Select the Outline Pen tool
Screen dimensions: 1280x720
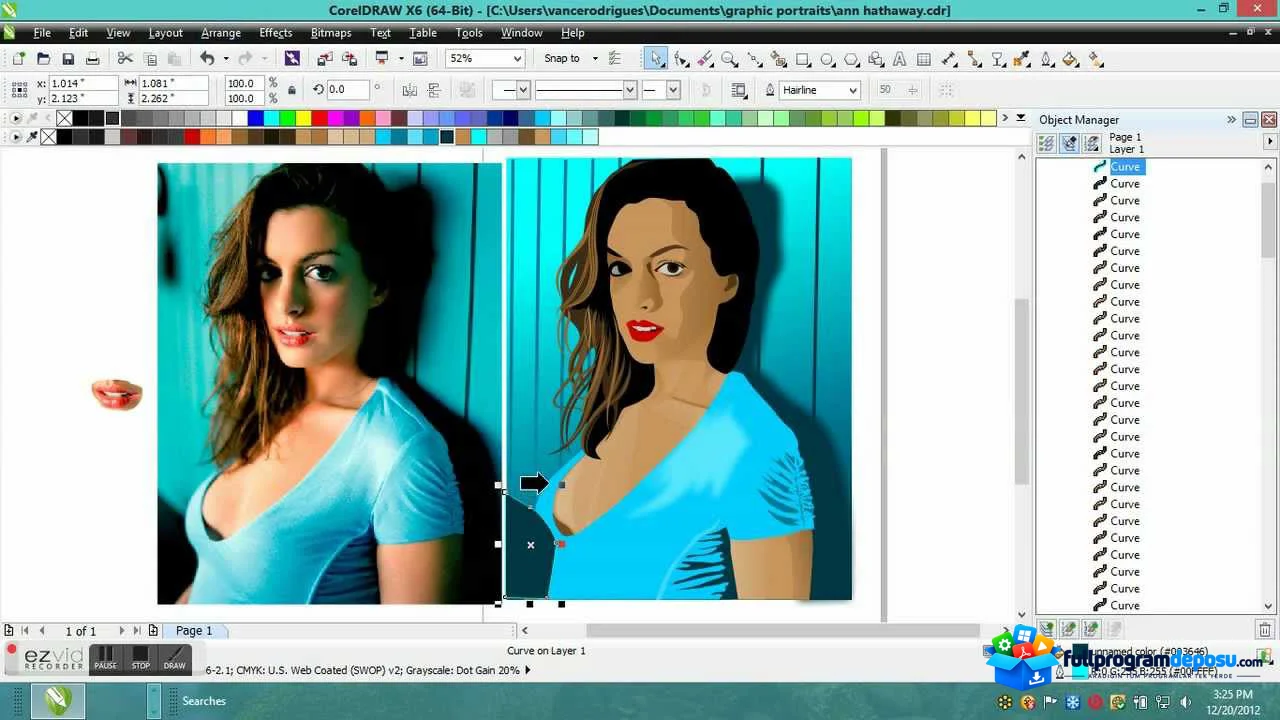[x=1047, y=59]
